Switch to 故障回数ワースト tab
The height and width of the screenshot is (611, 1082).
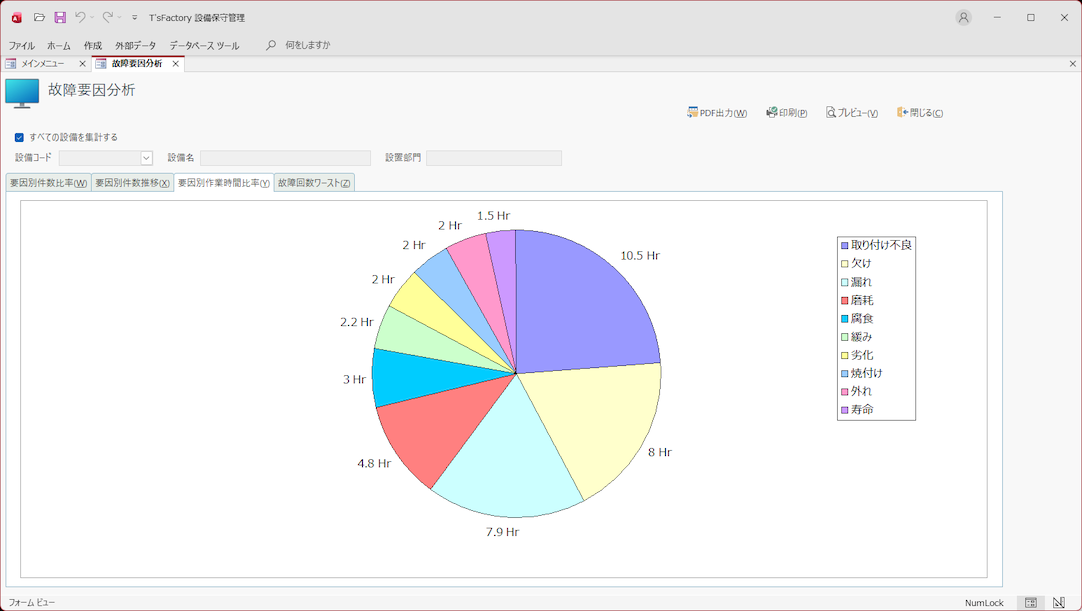(314, 183)
